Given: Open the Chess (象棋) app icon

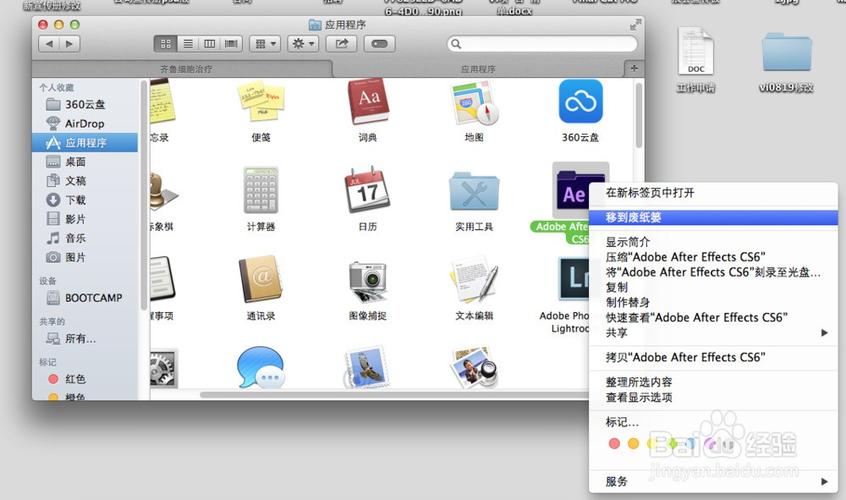Looking at the screenshot, I should pyautogui.click(x=163, y=191).
